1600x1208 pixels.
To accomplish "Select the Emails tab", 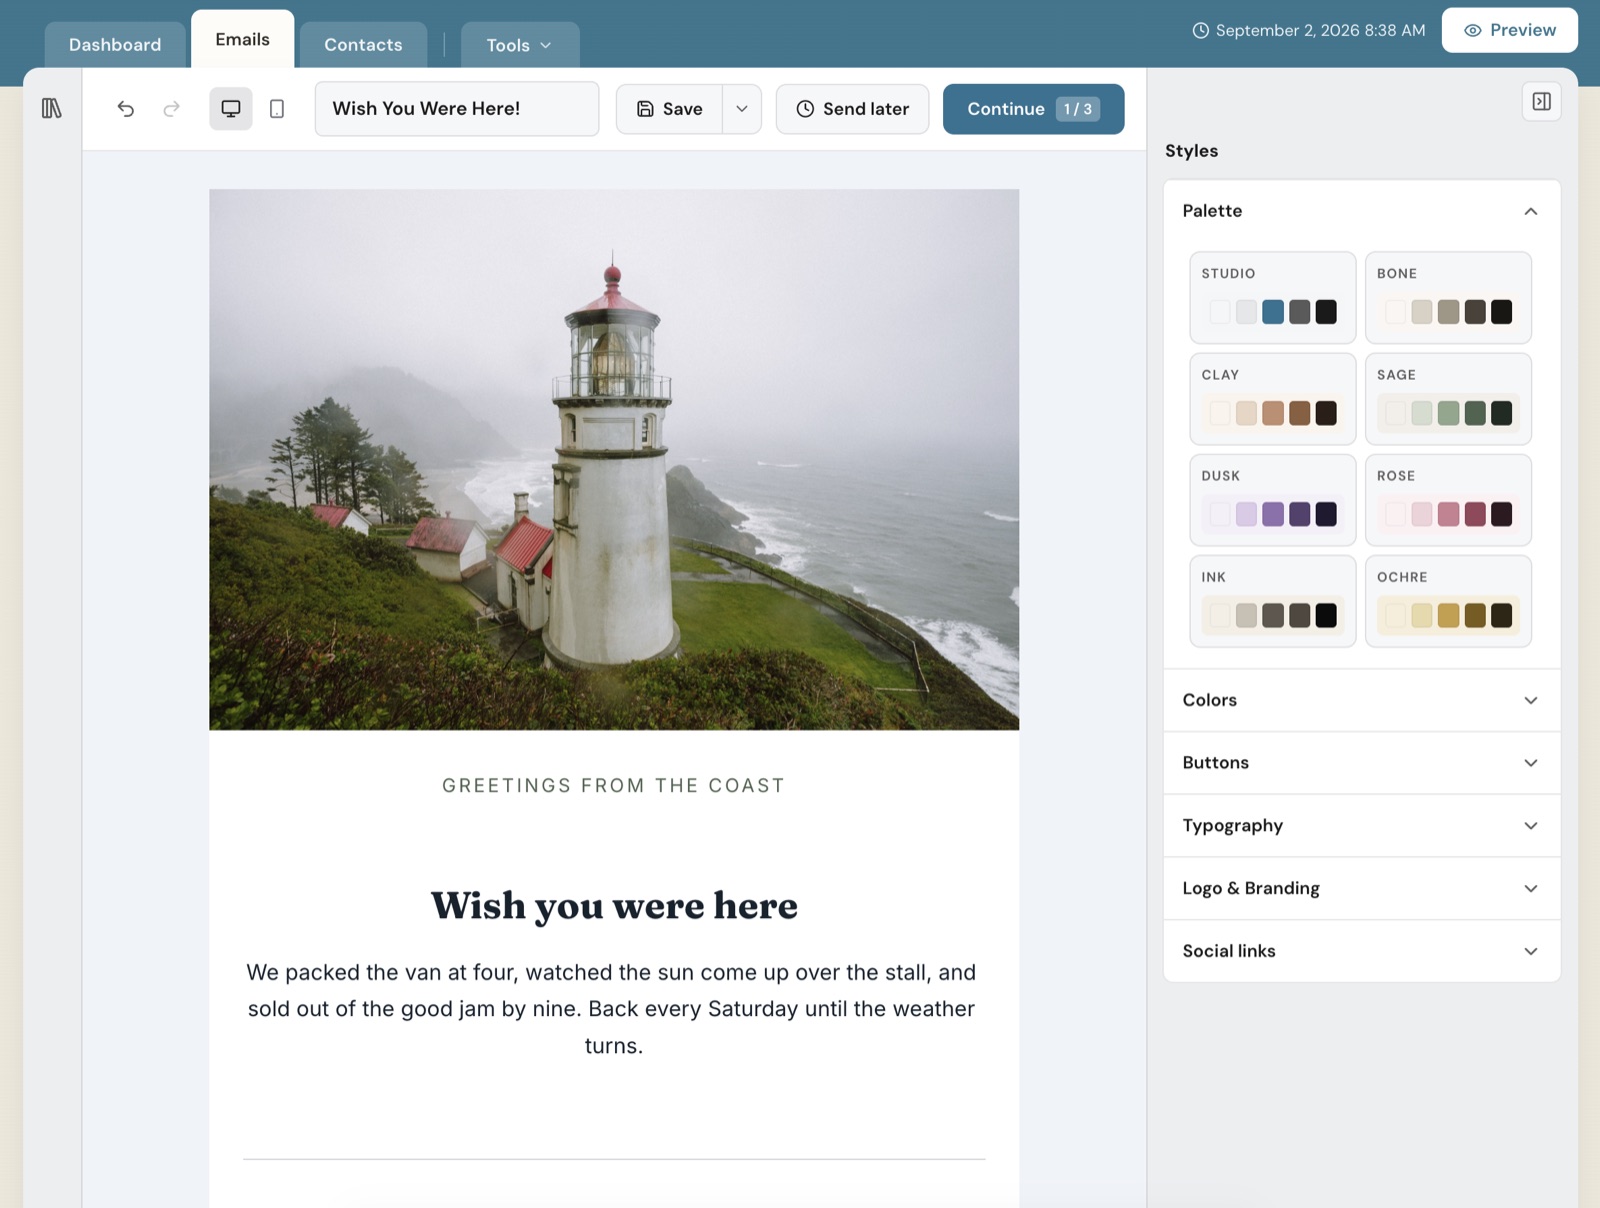I will pyautogui.click(x=243, y=39).
